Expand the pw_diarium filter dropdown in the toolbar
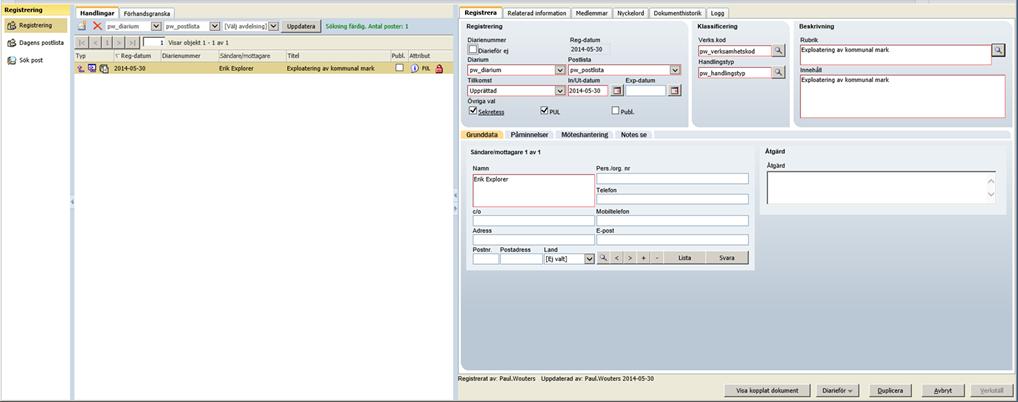1018x402 pixels. (156, 26)
